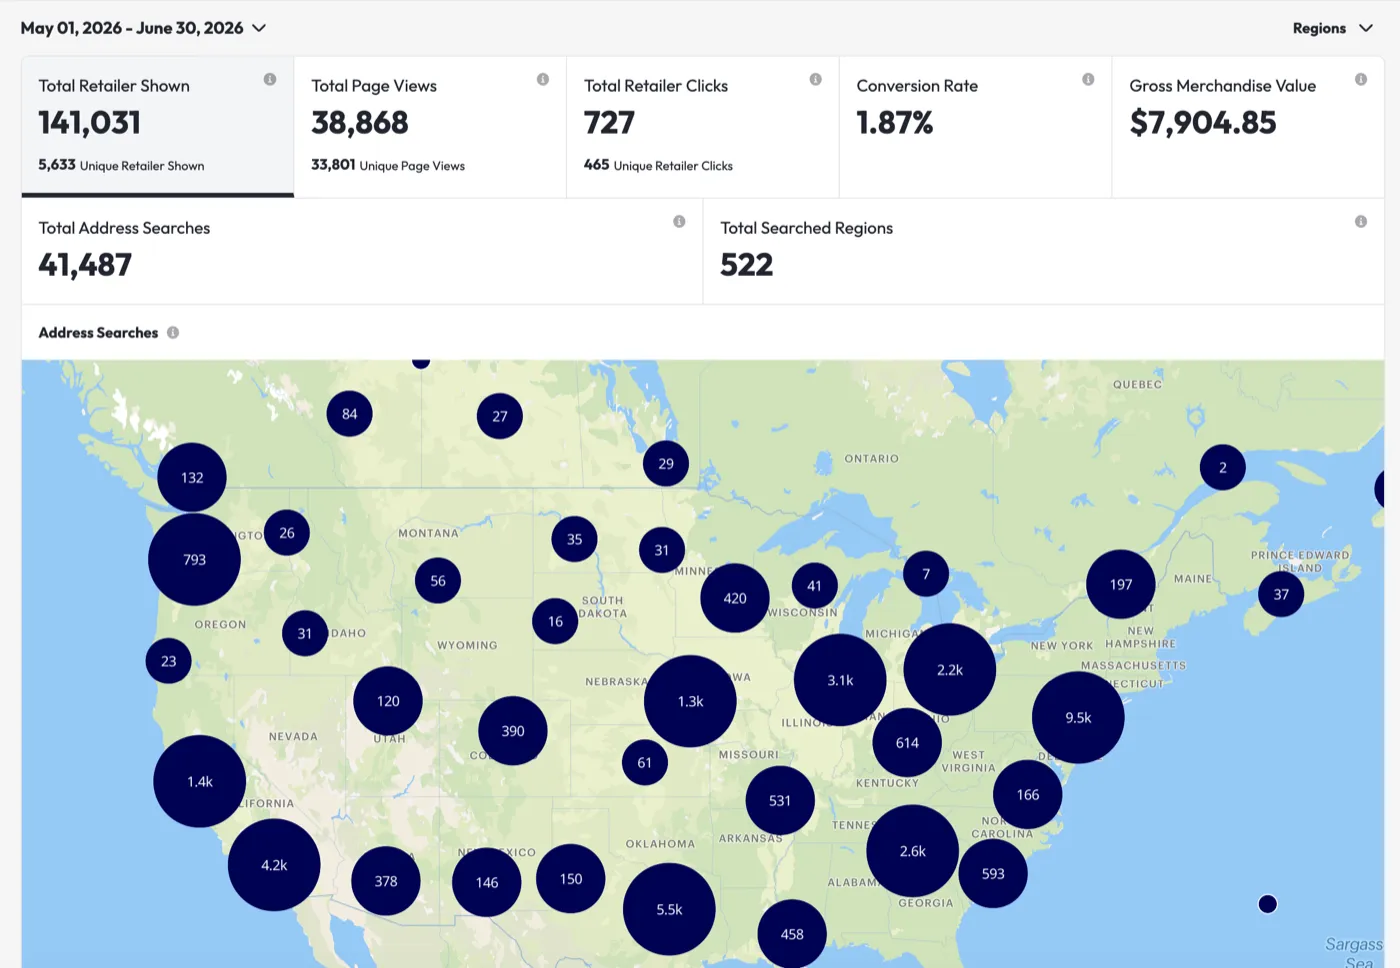Select the Gross Merchandise Value tab

(x=1248, y=127)
